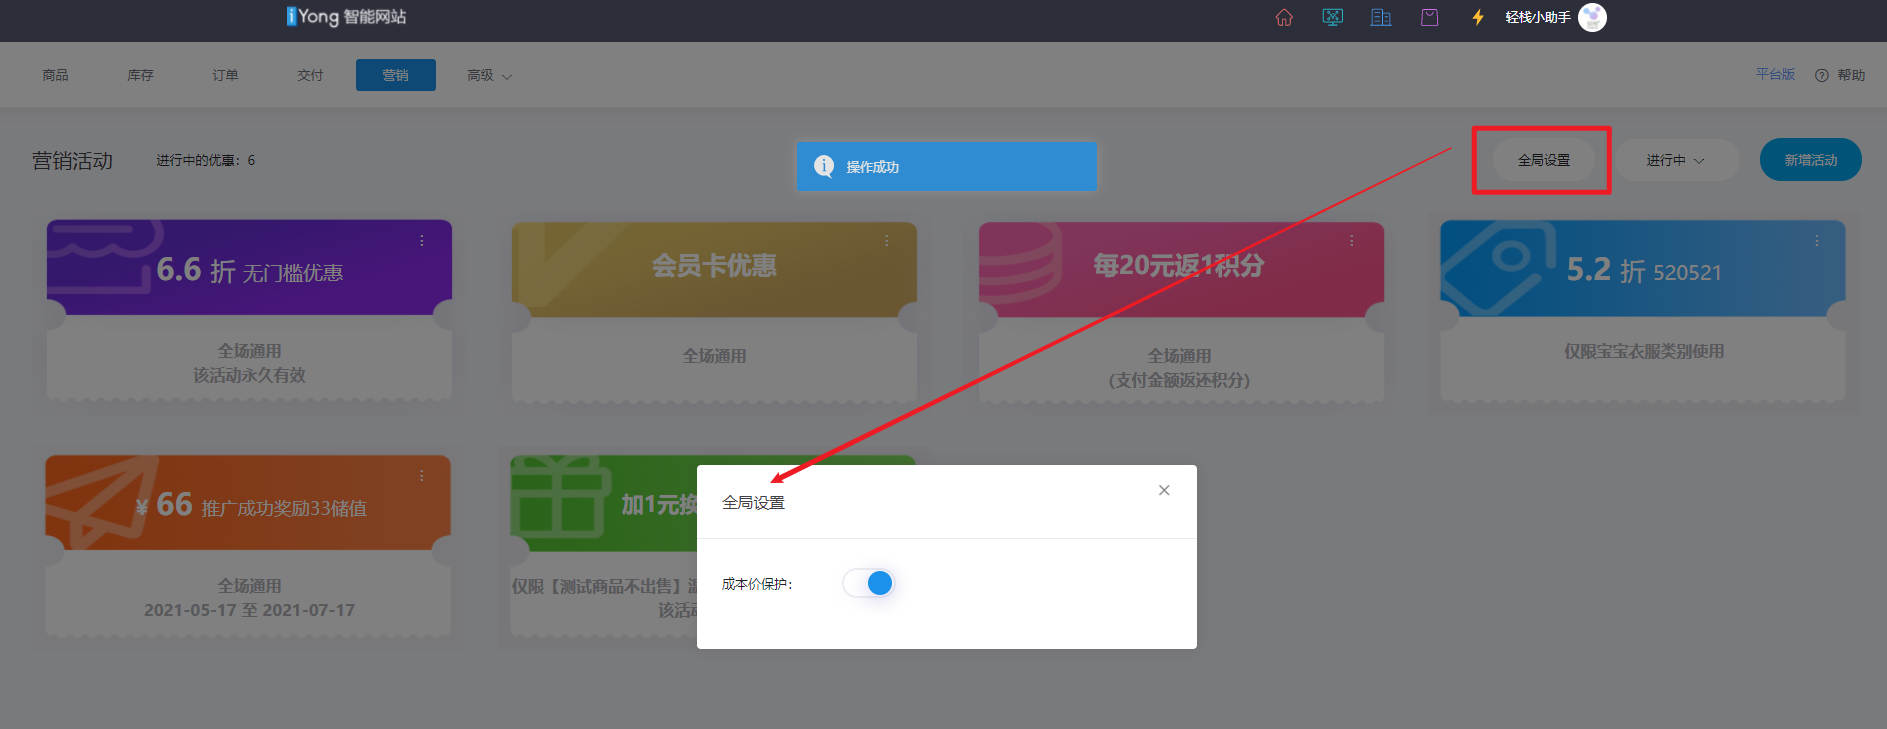The image size is (1887, 729).
Task: Click the iYong 智能网站 logo
Action: (x=346, y=16)
